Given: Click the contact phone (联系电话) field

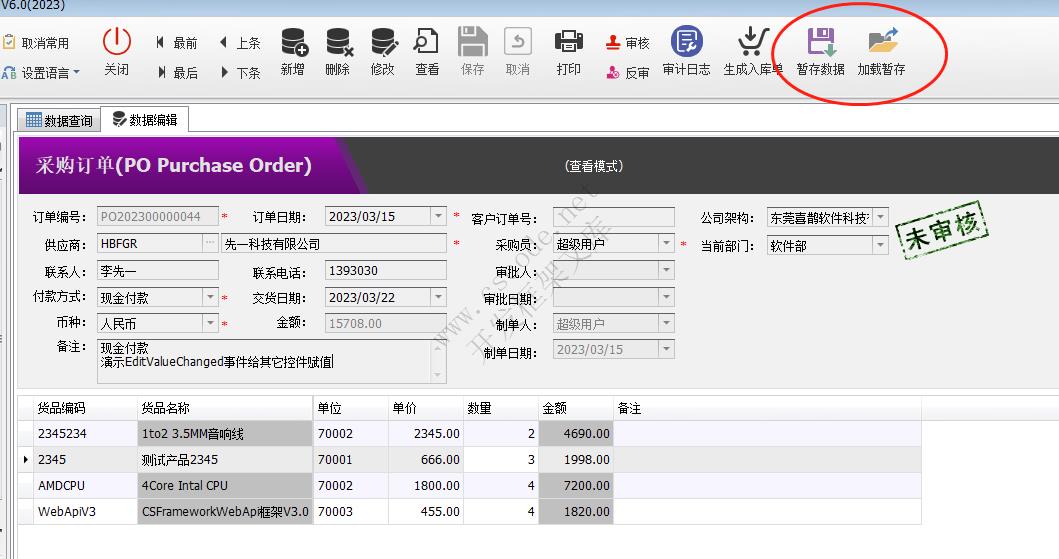Looking at the screenshot, I should [x=385, y=271].
